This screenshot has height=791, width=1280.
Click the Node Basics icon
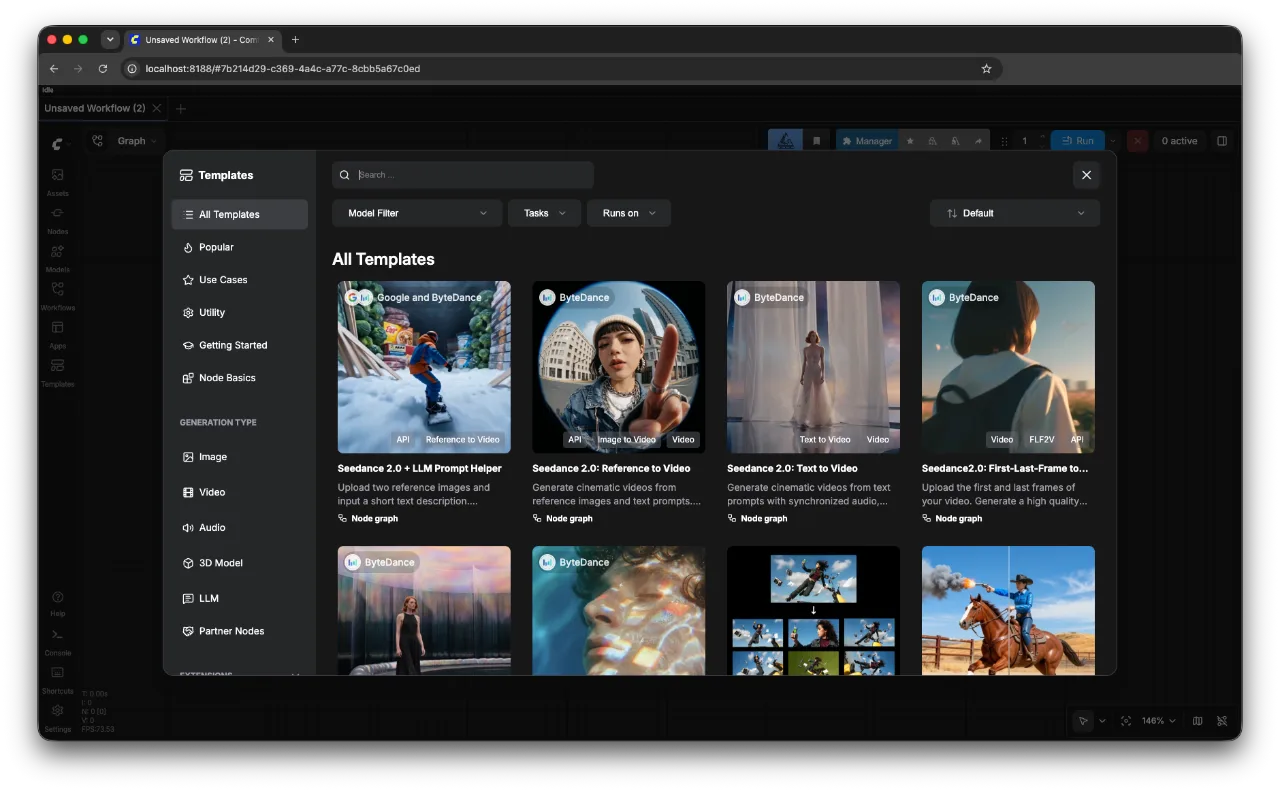(188, 378)
